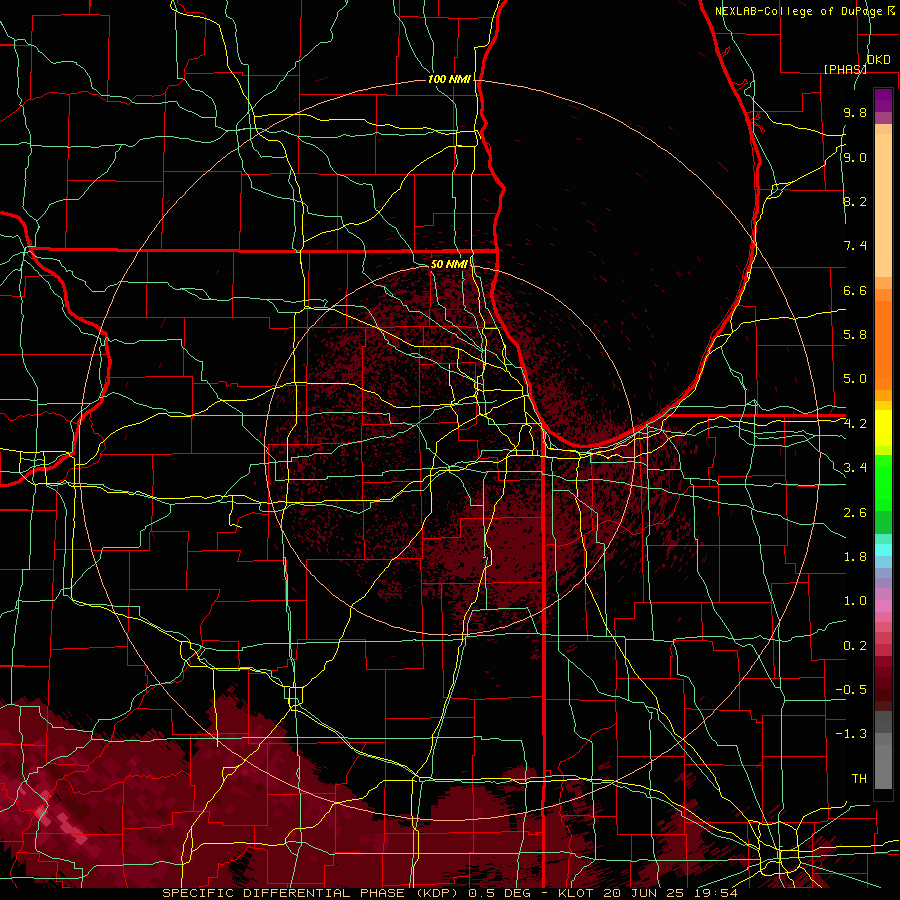Click the -1.3 value on the color scale

(x=851, y=734)
